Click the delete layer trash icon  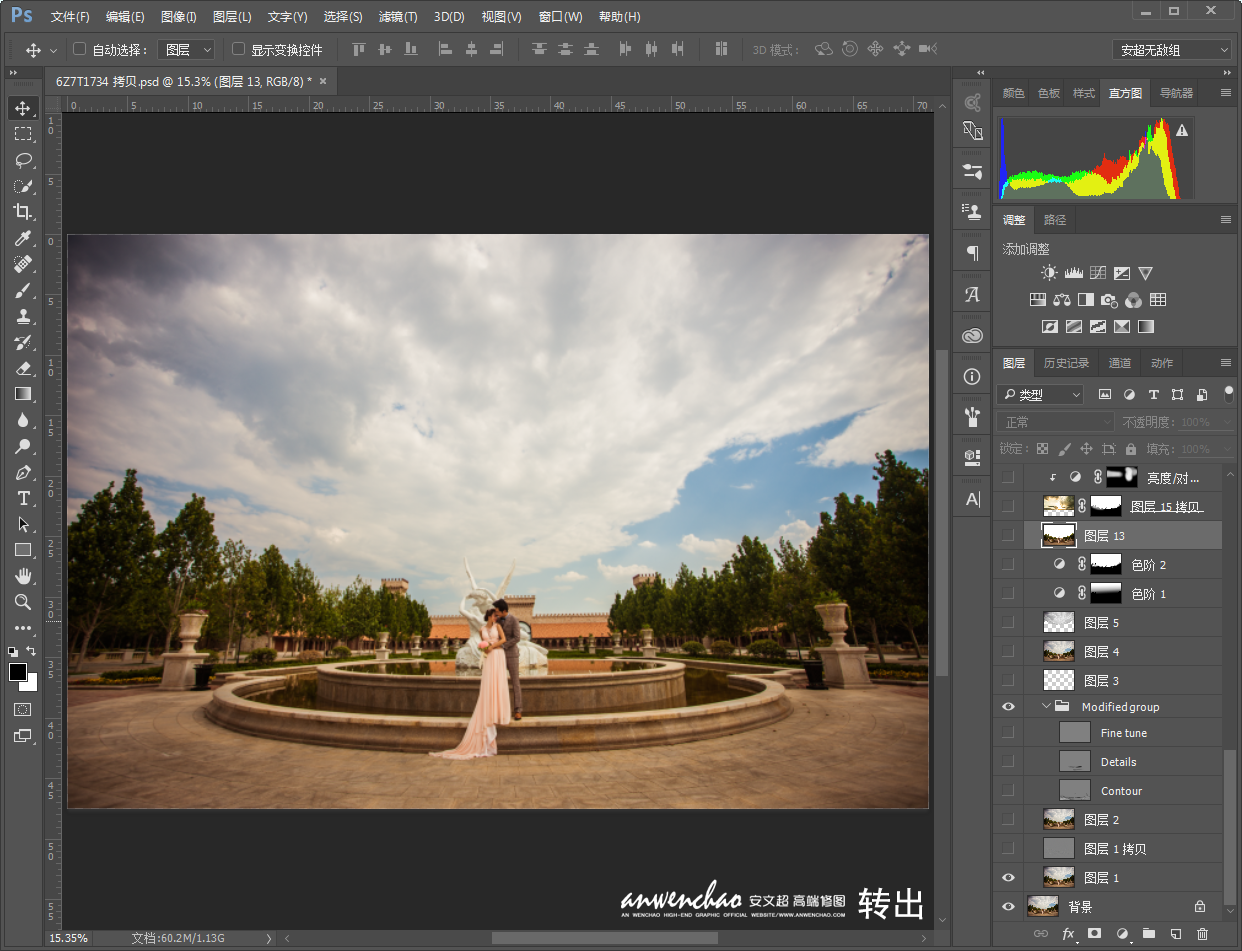coord(1203,934)
